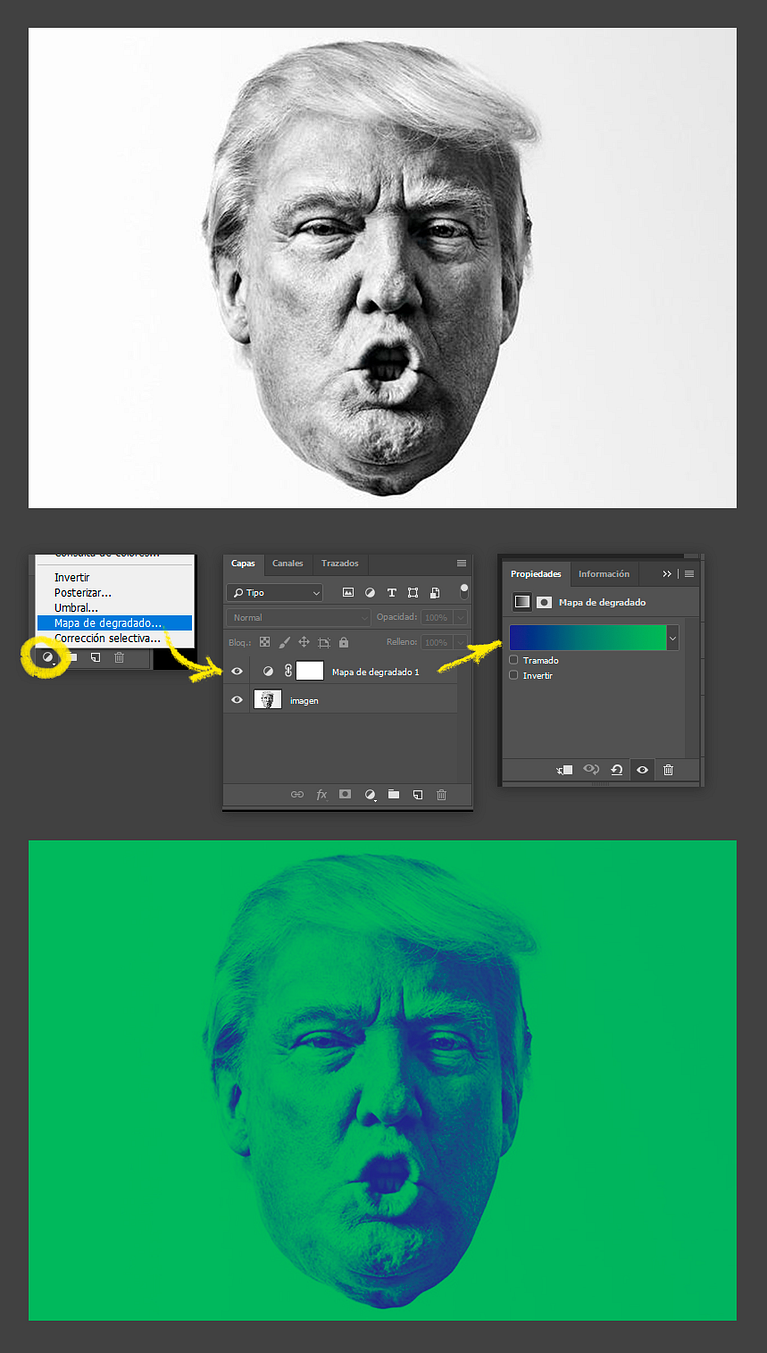Open the Tipo filter dropdown
The height and width of the screenshot is (1353, 767).
pyautogui.click(x=275, y=592)
